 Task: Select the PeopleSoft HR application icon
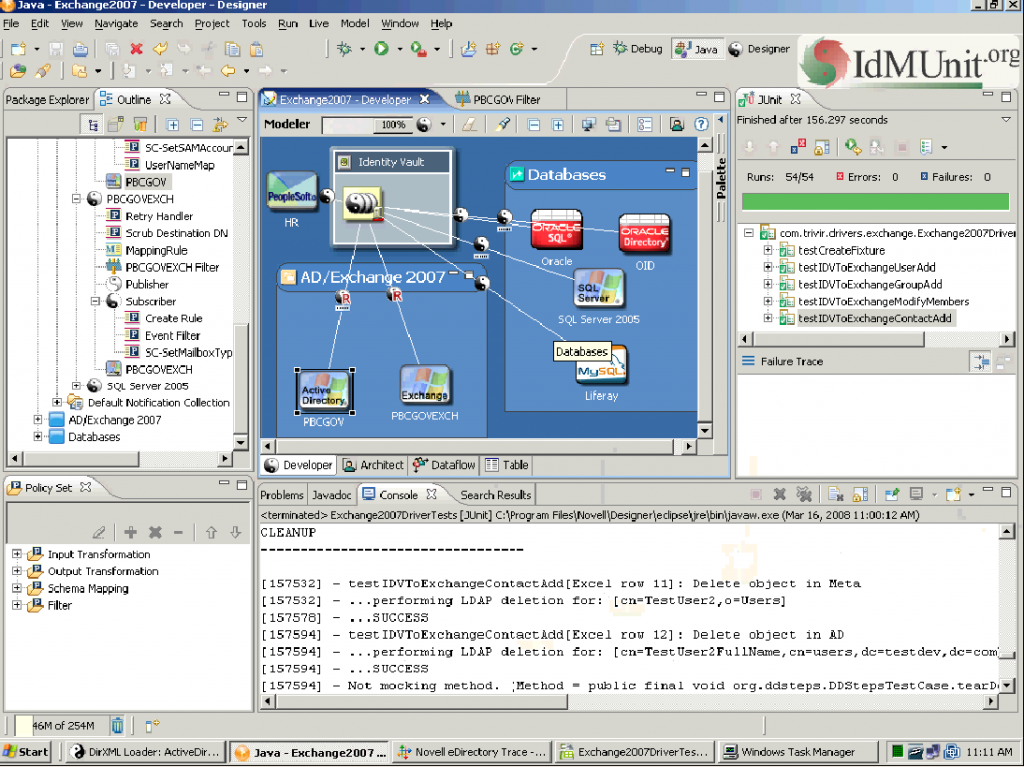[x=292, y=191]
